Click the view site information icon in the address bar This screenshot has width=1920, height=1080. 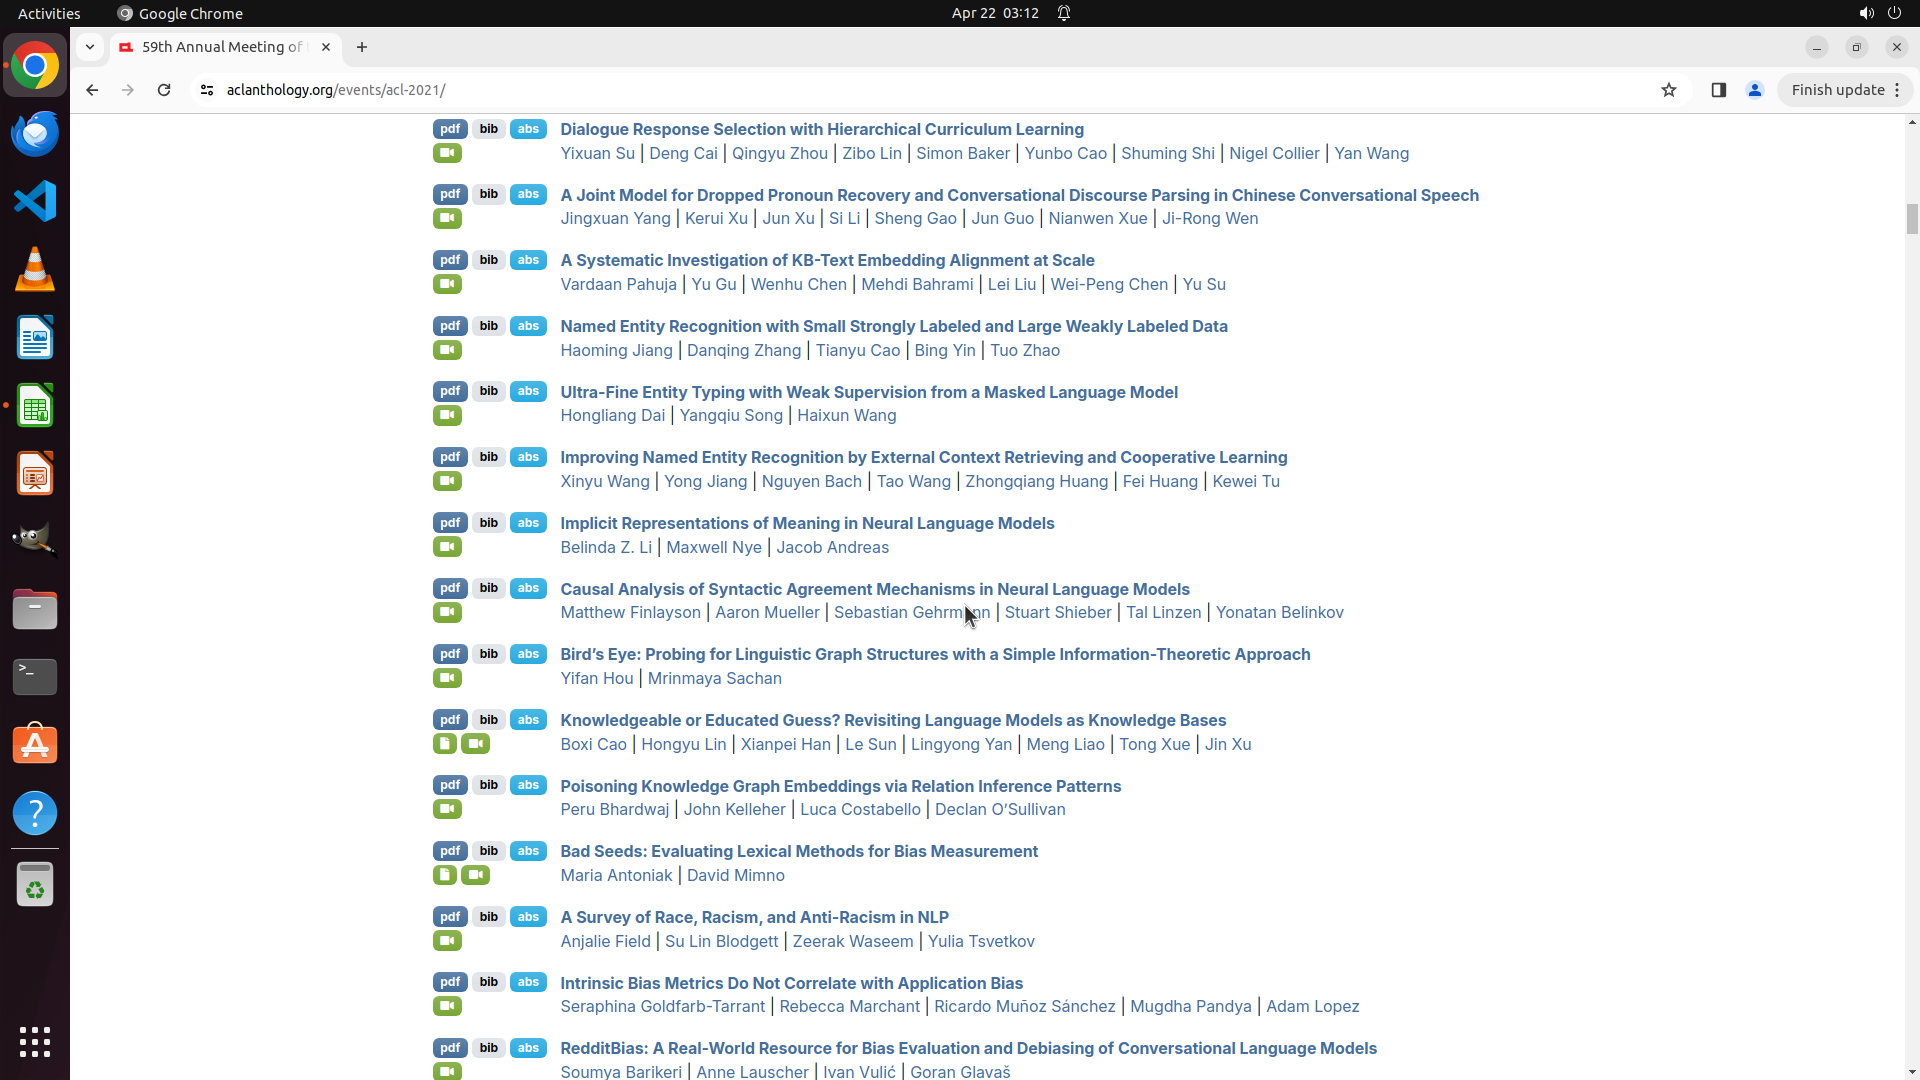207,90
